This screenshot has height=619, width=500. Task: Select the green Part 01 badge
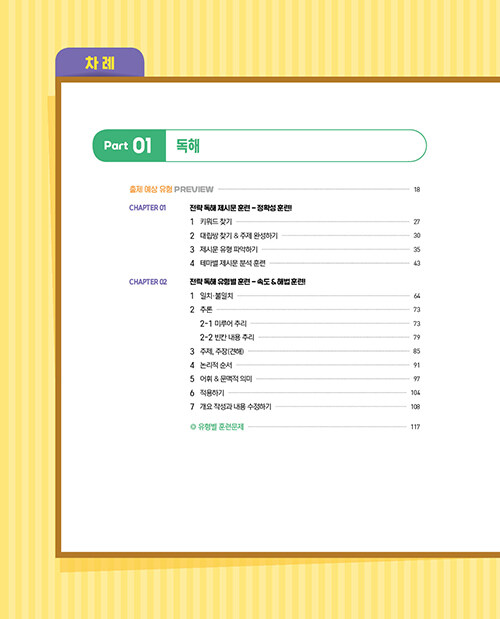coord(129,146)
